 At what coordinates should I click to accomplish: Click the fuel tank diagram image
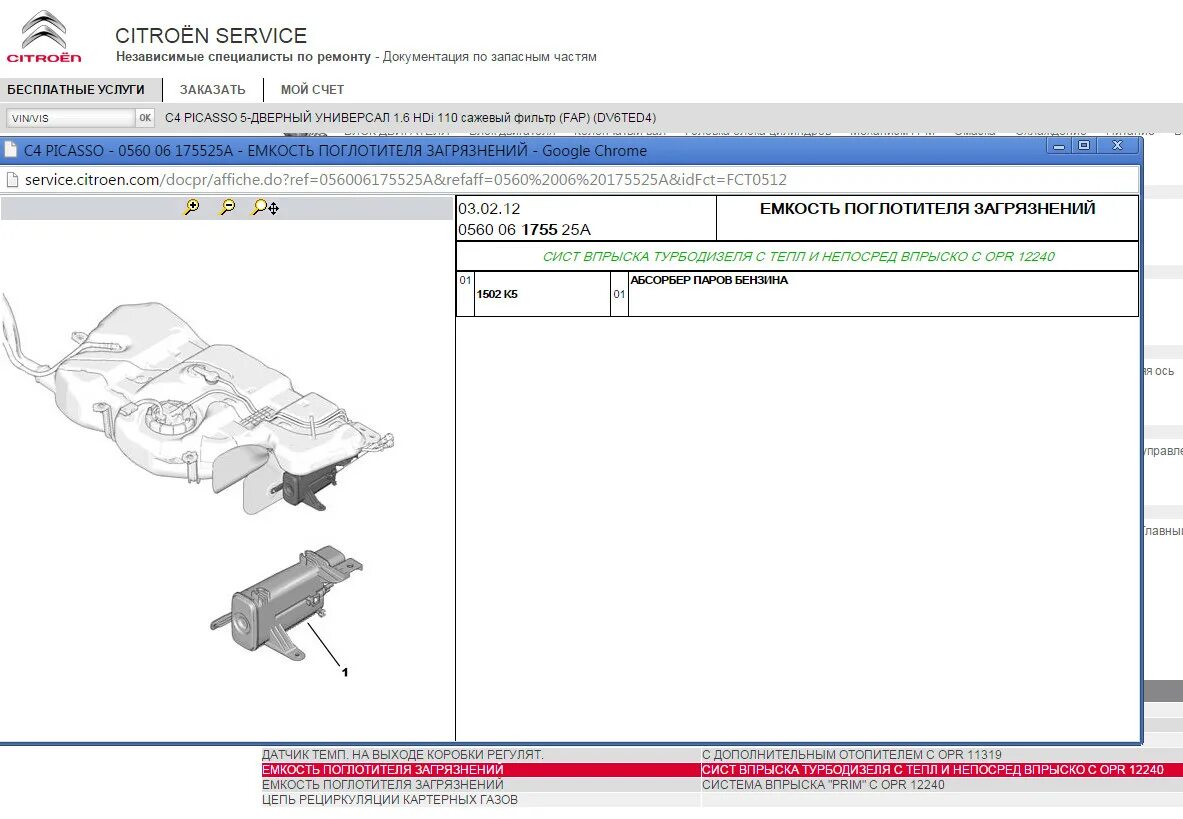196,407
